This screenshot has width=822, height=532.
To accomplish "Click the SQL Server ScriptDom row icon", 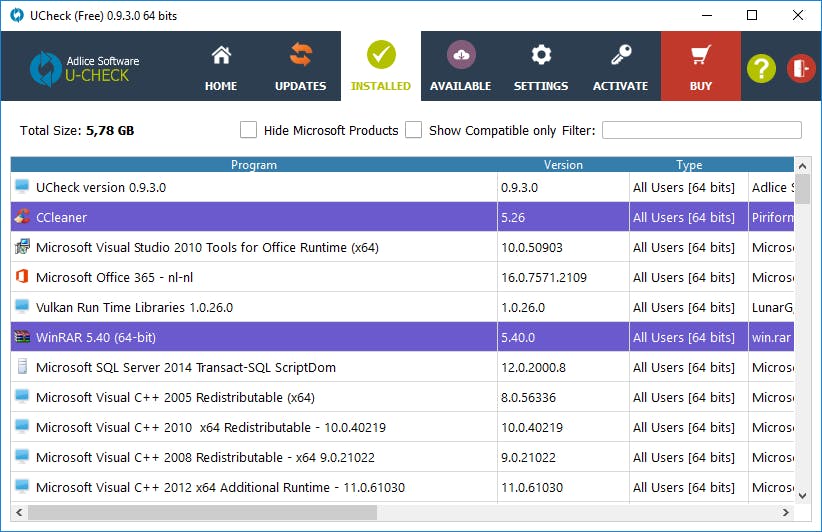I will [22, 366].
